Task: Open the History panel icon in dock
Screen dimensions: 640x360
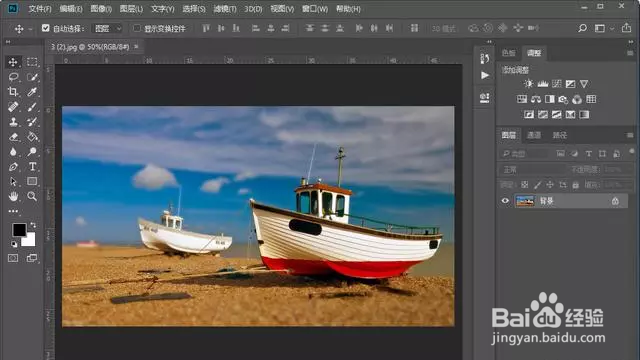Action: tap(484, 58)
